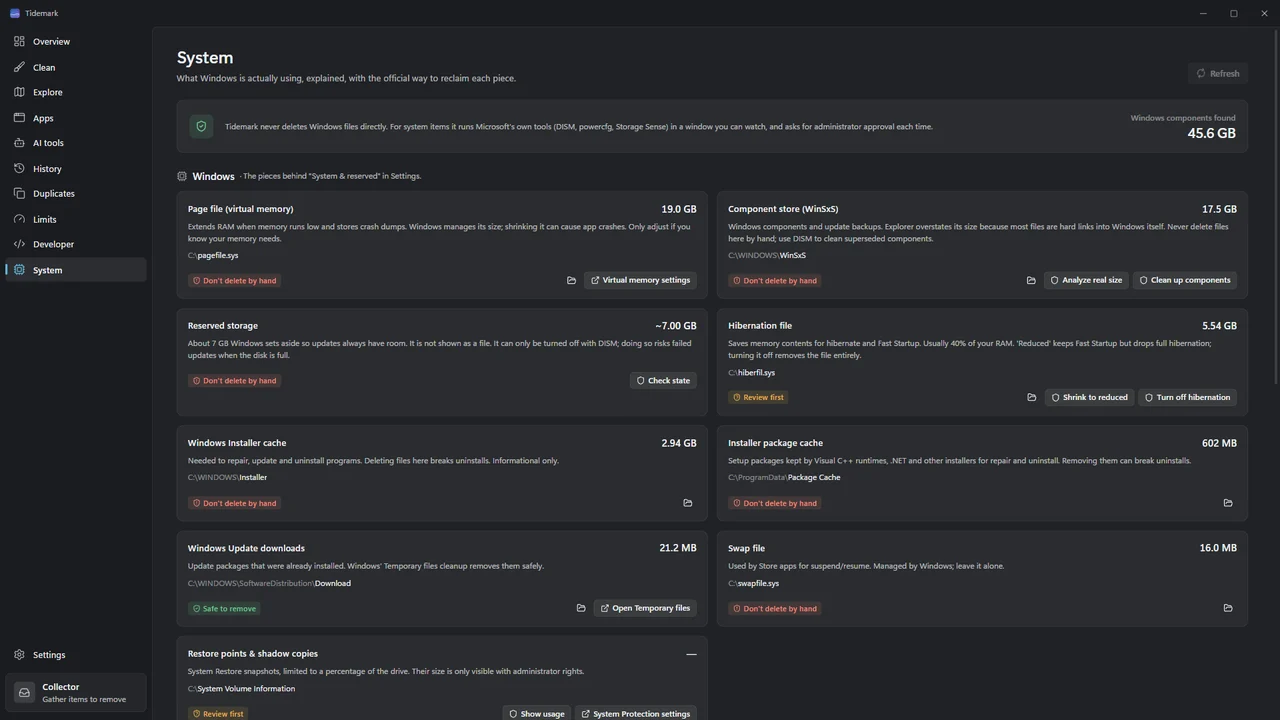The image size is (1280, 720).
Task: Open the Overview sidebar page
Action: click(x=75, y=42)
